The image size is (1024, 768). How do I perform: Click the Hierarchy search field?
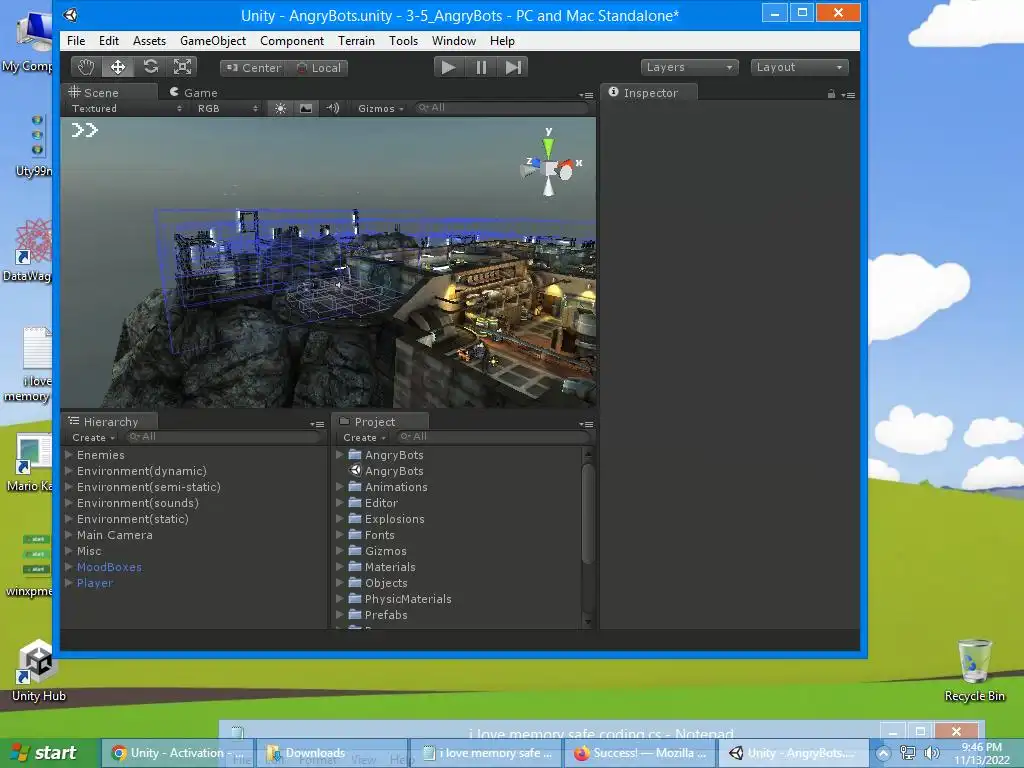point(224,437)
